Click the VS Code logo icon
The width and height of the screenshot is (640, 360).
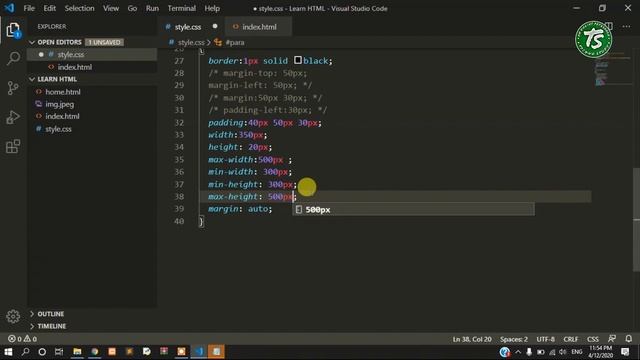coord(9,8)
